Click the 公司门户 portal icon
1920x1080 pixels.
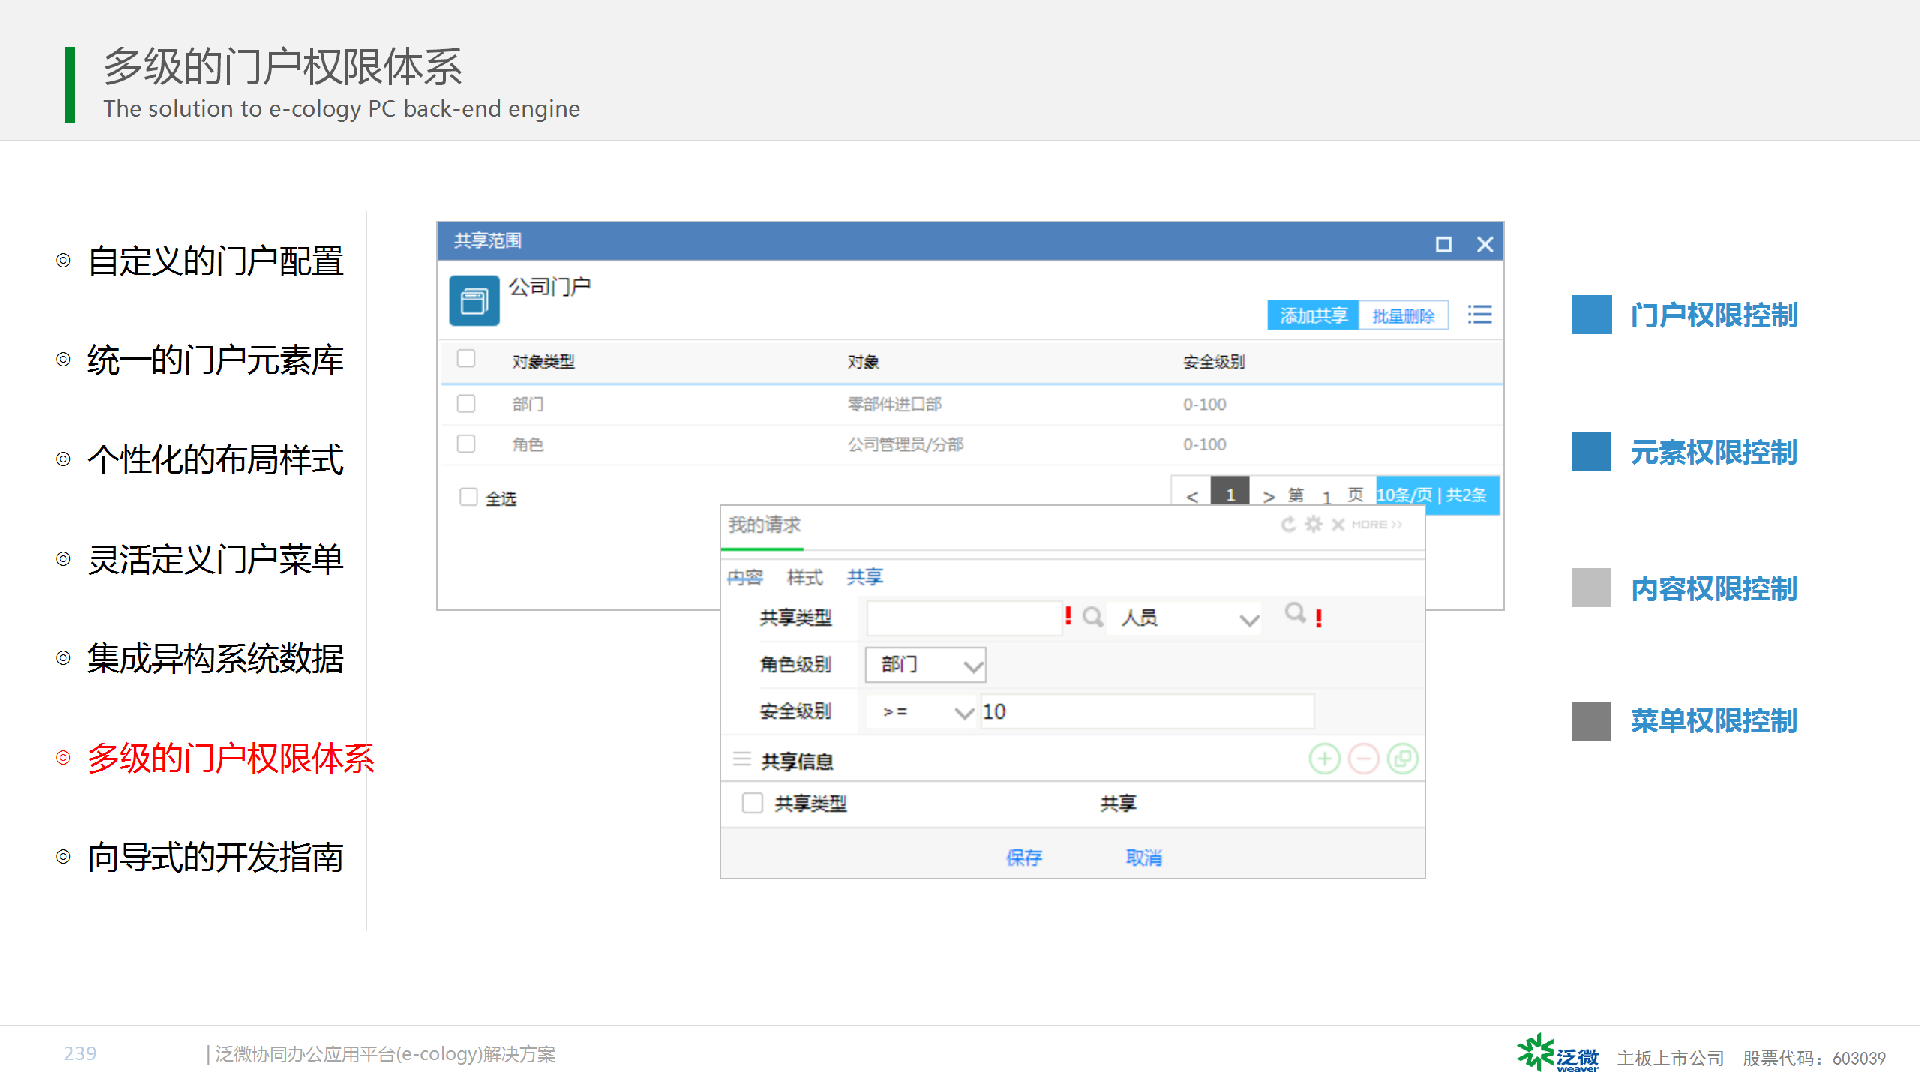(x=474, y=301)
